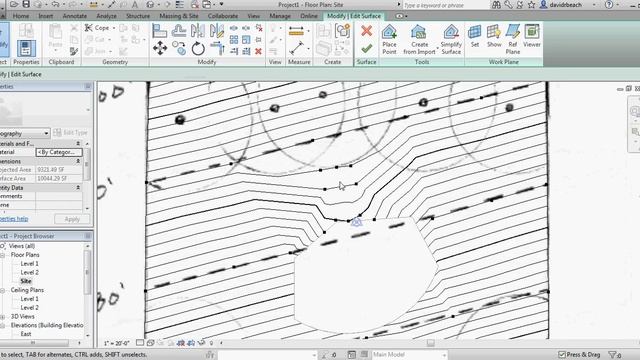Click the Cope geometry tool
640x360 pixels.
coord(97,28)
